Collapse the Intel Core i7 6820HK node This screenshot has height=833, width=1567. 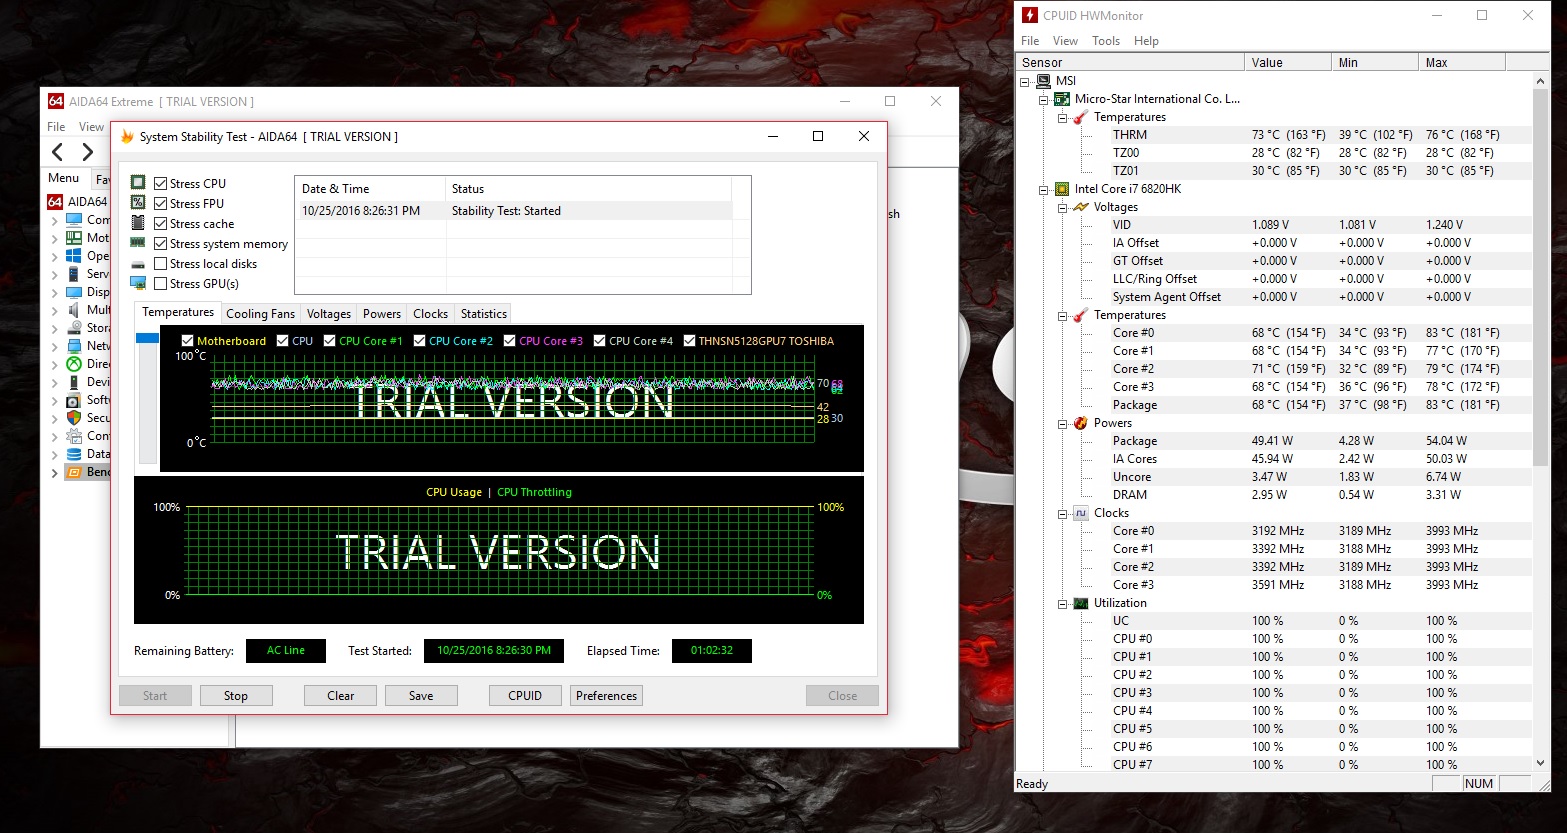1044,189
